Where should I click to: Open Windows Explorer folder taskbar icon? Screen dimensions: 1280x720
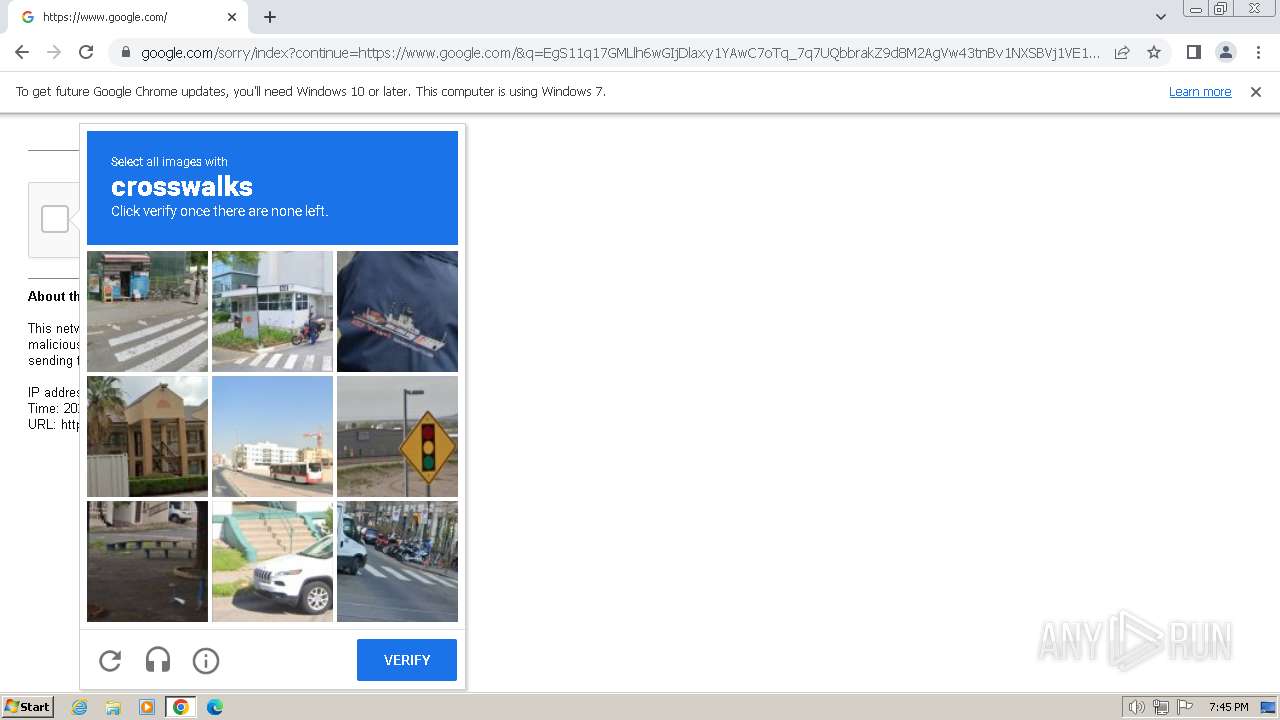113,707
